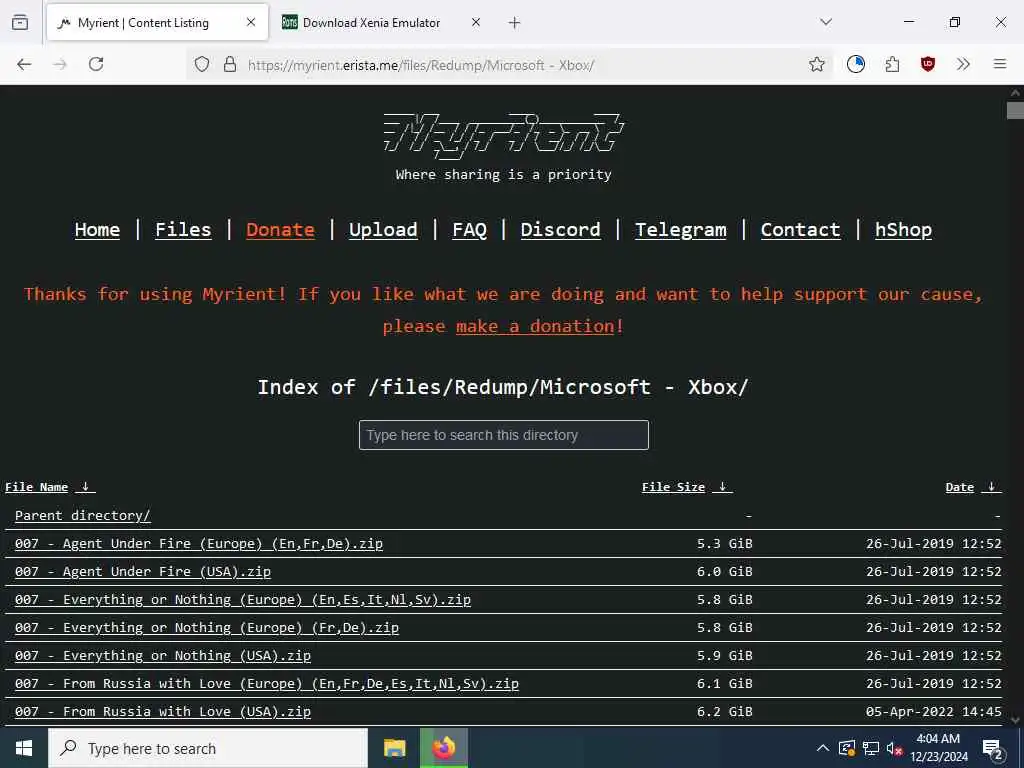
Task: Sort listing by Date header
Action: 973,487
